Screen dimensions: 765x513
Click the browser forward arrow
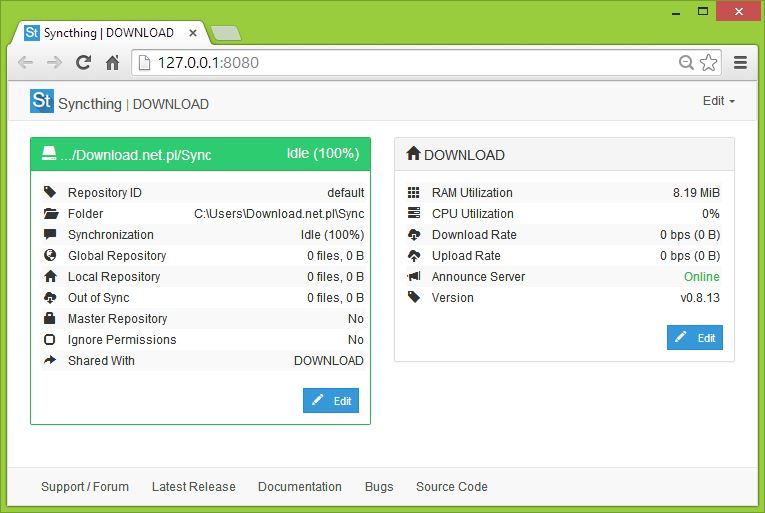click(55, 62)
